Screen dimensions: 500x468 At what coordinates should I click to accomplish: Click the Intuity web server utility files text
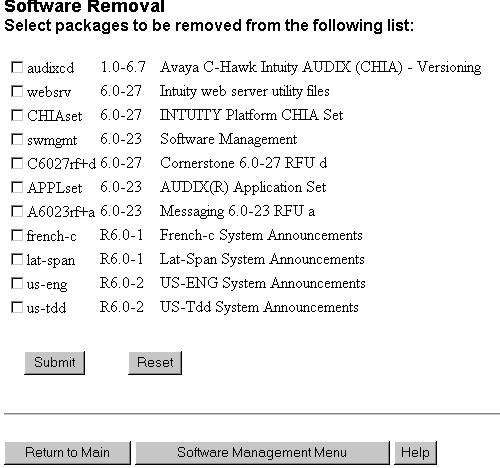coord(245,91)
